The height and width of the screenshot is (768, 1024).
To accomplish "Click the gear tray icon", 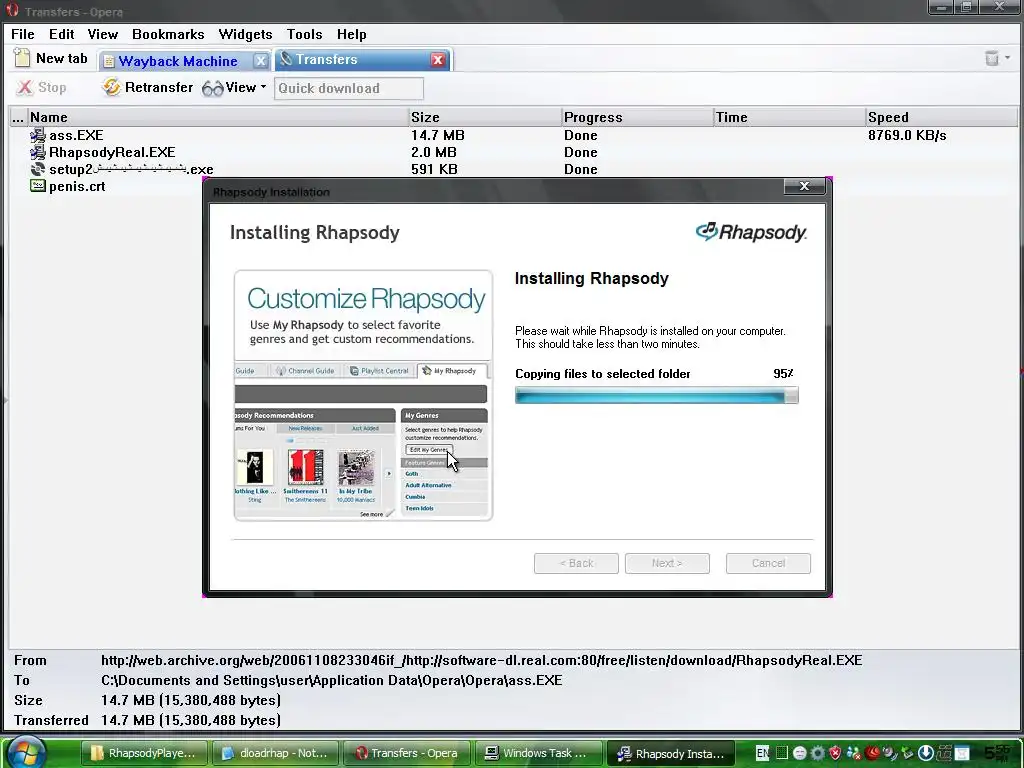I will click(817, 753).
